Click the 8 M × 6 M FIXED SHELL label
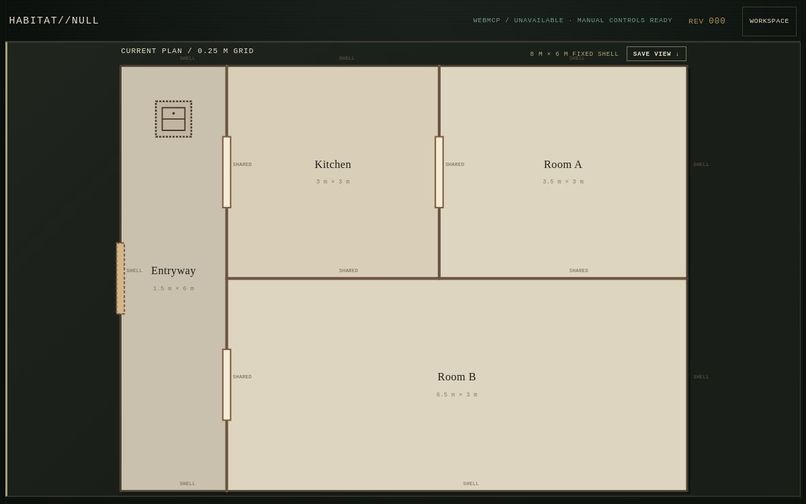Screen dimensions: 806x504 click(x=574, y=53)
